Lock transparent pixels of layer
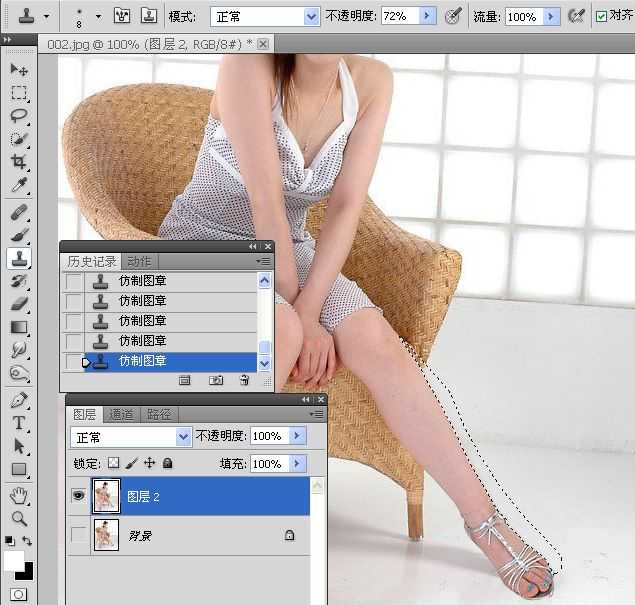The image size is (635, 605). (x=114, y=463)
